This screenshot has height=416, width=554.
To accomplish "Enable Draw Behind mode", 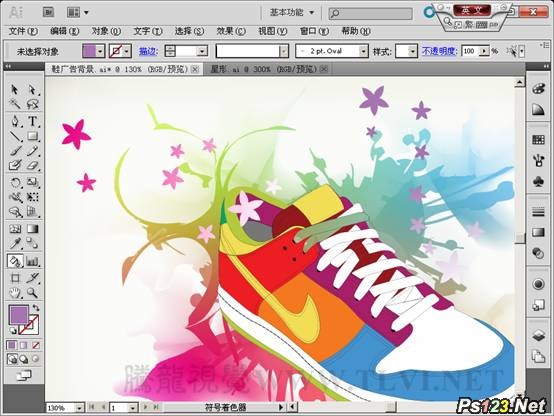I will click(x=24, y=359).
